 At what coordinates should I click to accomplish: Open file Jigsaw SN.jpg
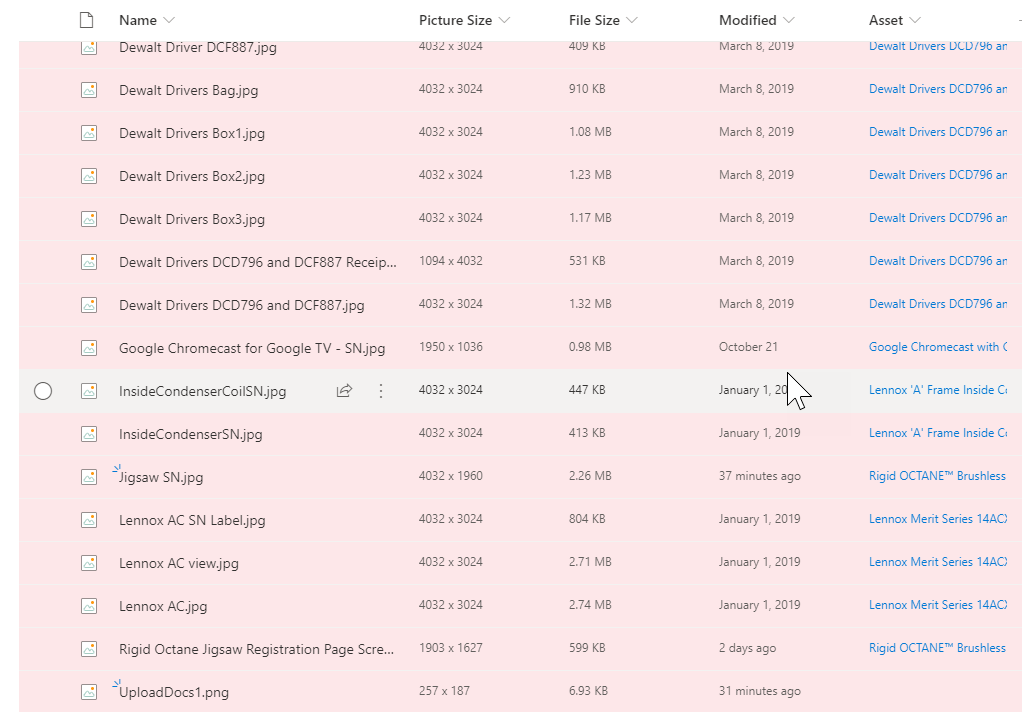pos(161,477)
